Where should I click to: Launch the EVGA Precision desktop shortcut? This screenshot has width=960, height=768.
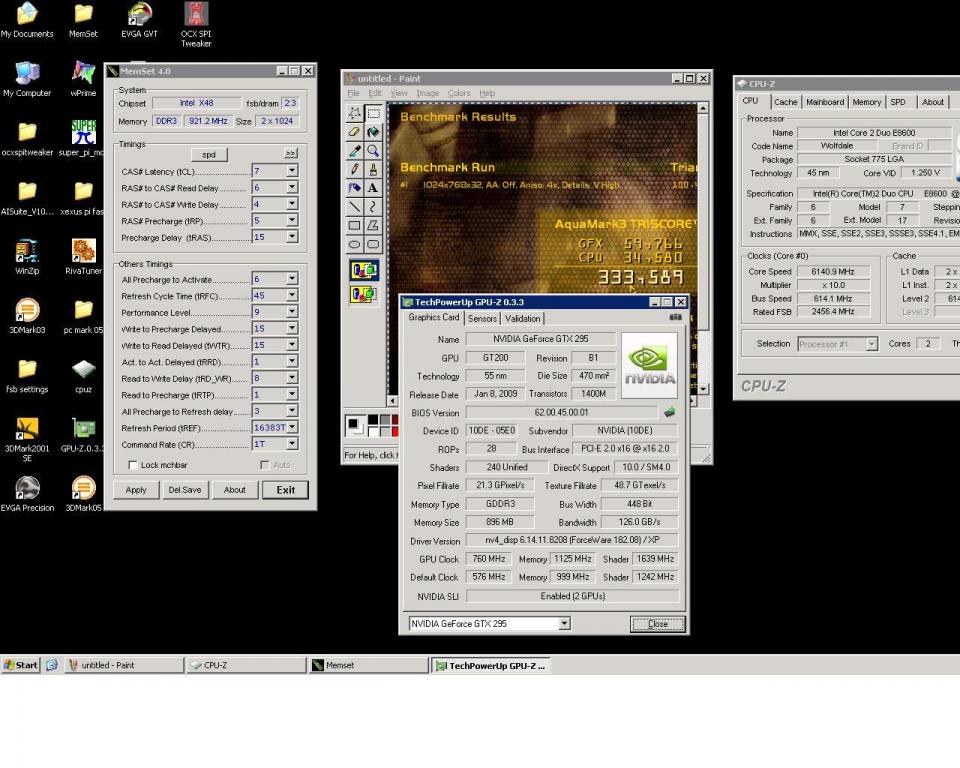point(27,494)
